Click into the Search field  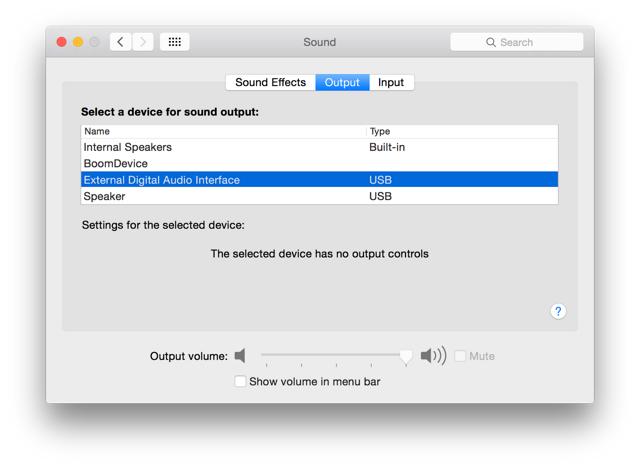(517, 42)
